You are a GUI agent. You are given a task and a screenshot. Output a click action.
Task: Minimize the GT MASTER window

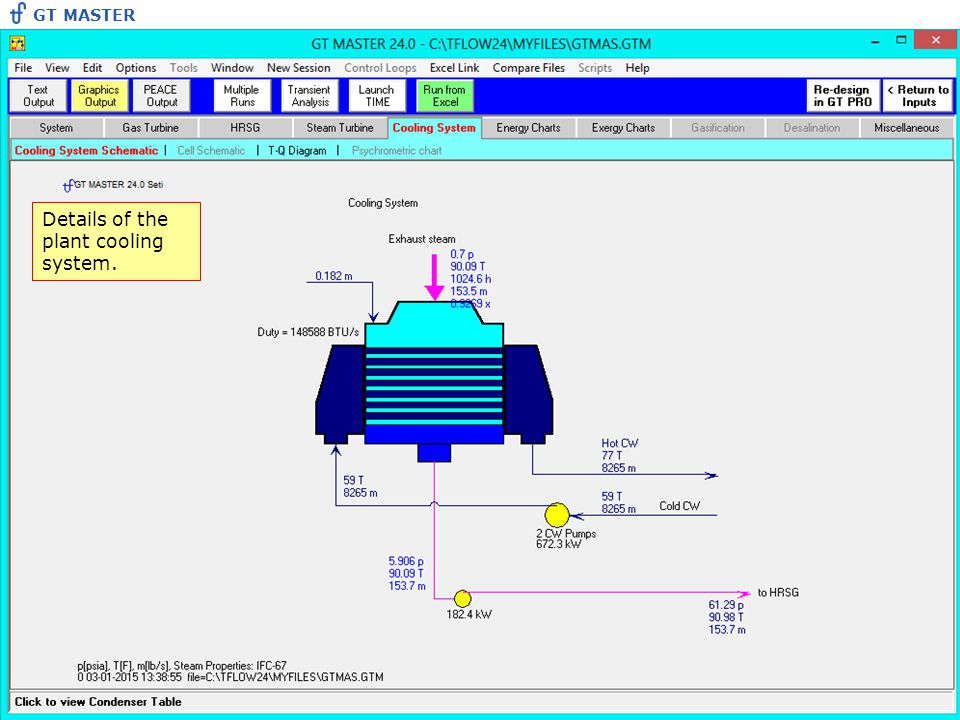(x=875, y=40)
